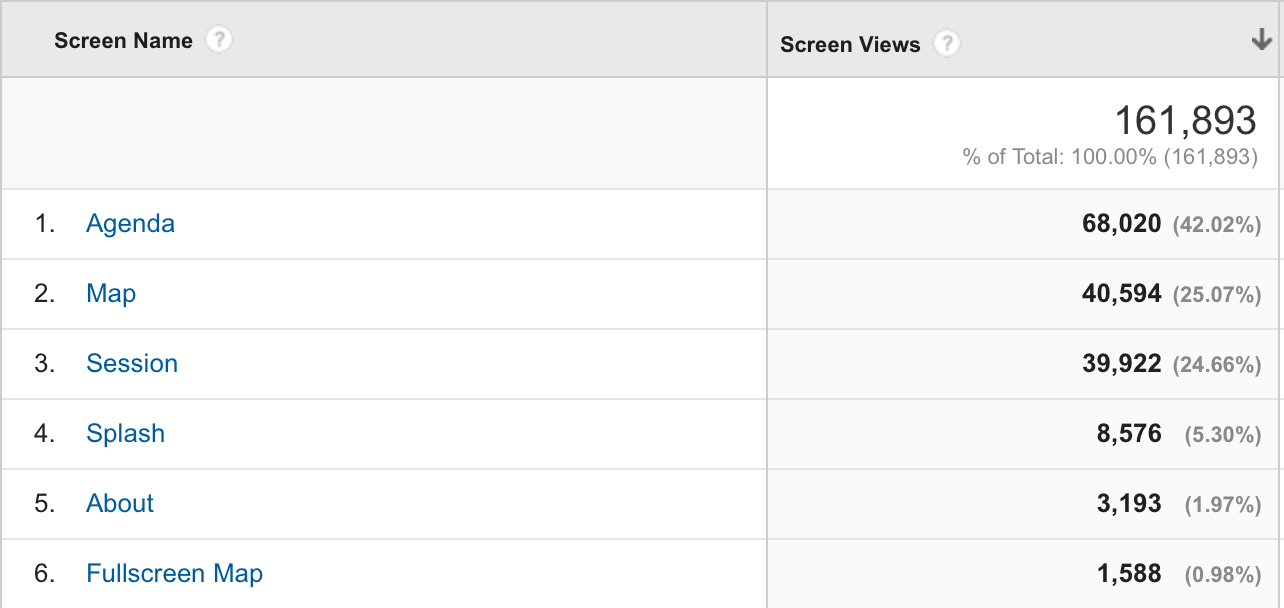Click the 40,594 views value for Map
This screenshot has width=1284, height=608.
1121,294
